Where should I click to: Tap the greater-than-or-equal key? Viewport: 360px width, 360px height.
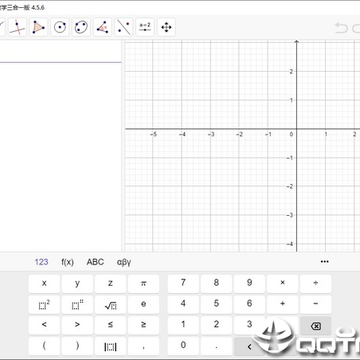[143, 325]
